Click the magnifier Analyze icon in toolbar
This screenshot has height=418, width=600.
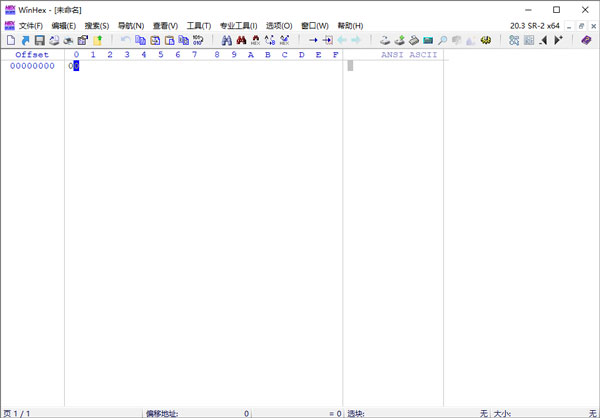pyautogui.click(x=443, y=40)
